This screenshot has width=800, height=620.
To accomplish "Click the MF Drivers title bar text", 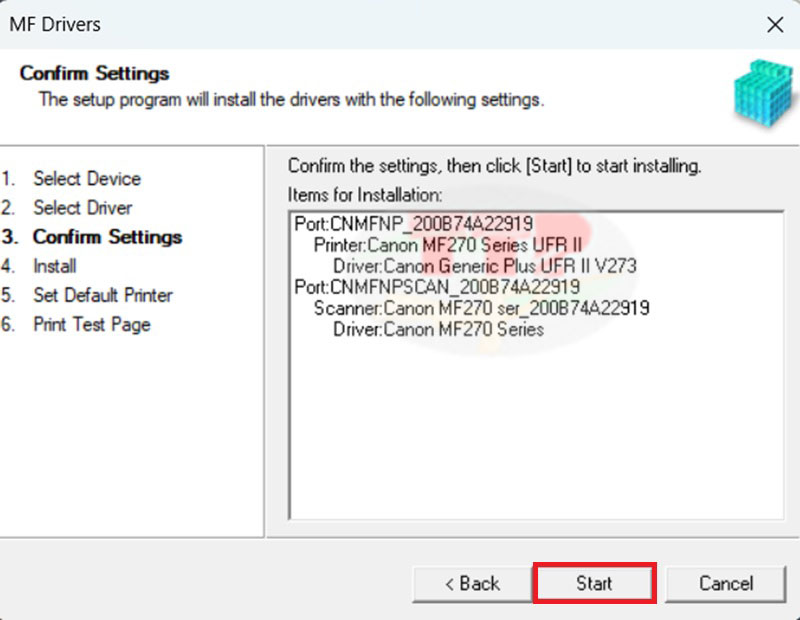I will [55, 25].
